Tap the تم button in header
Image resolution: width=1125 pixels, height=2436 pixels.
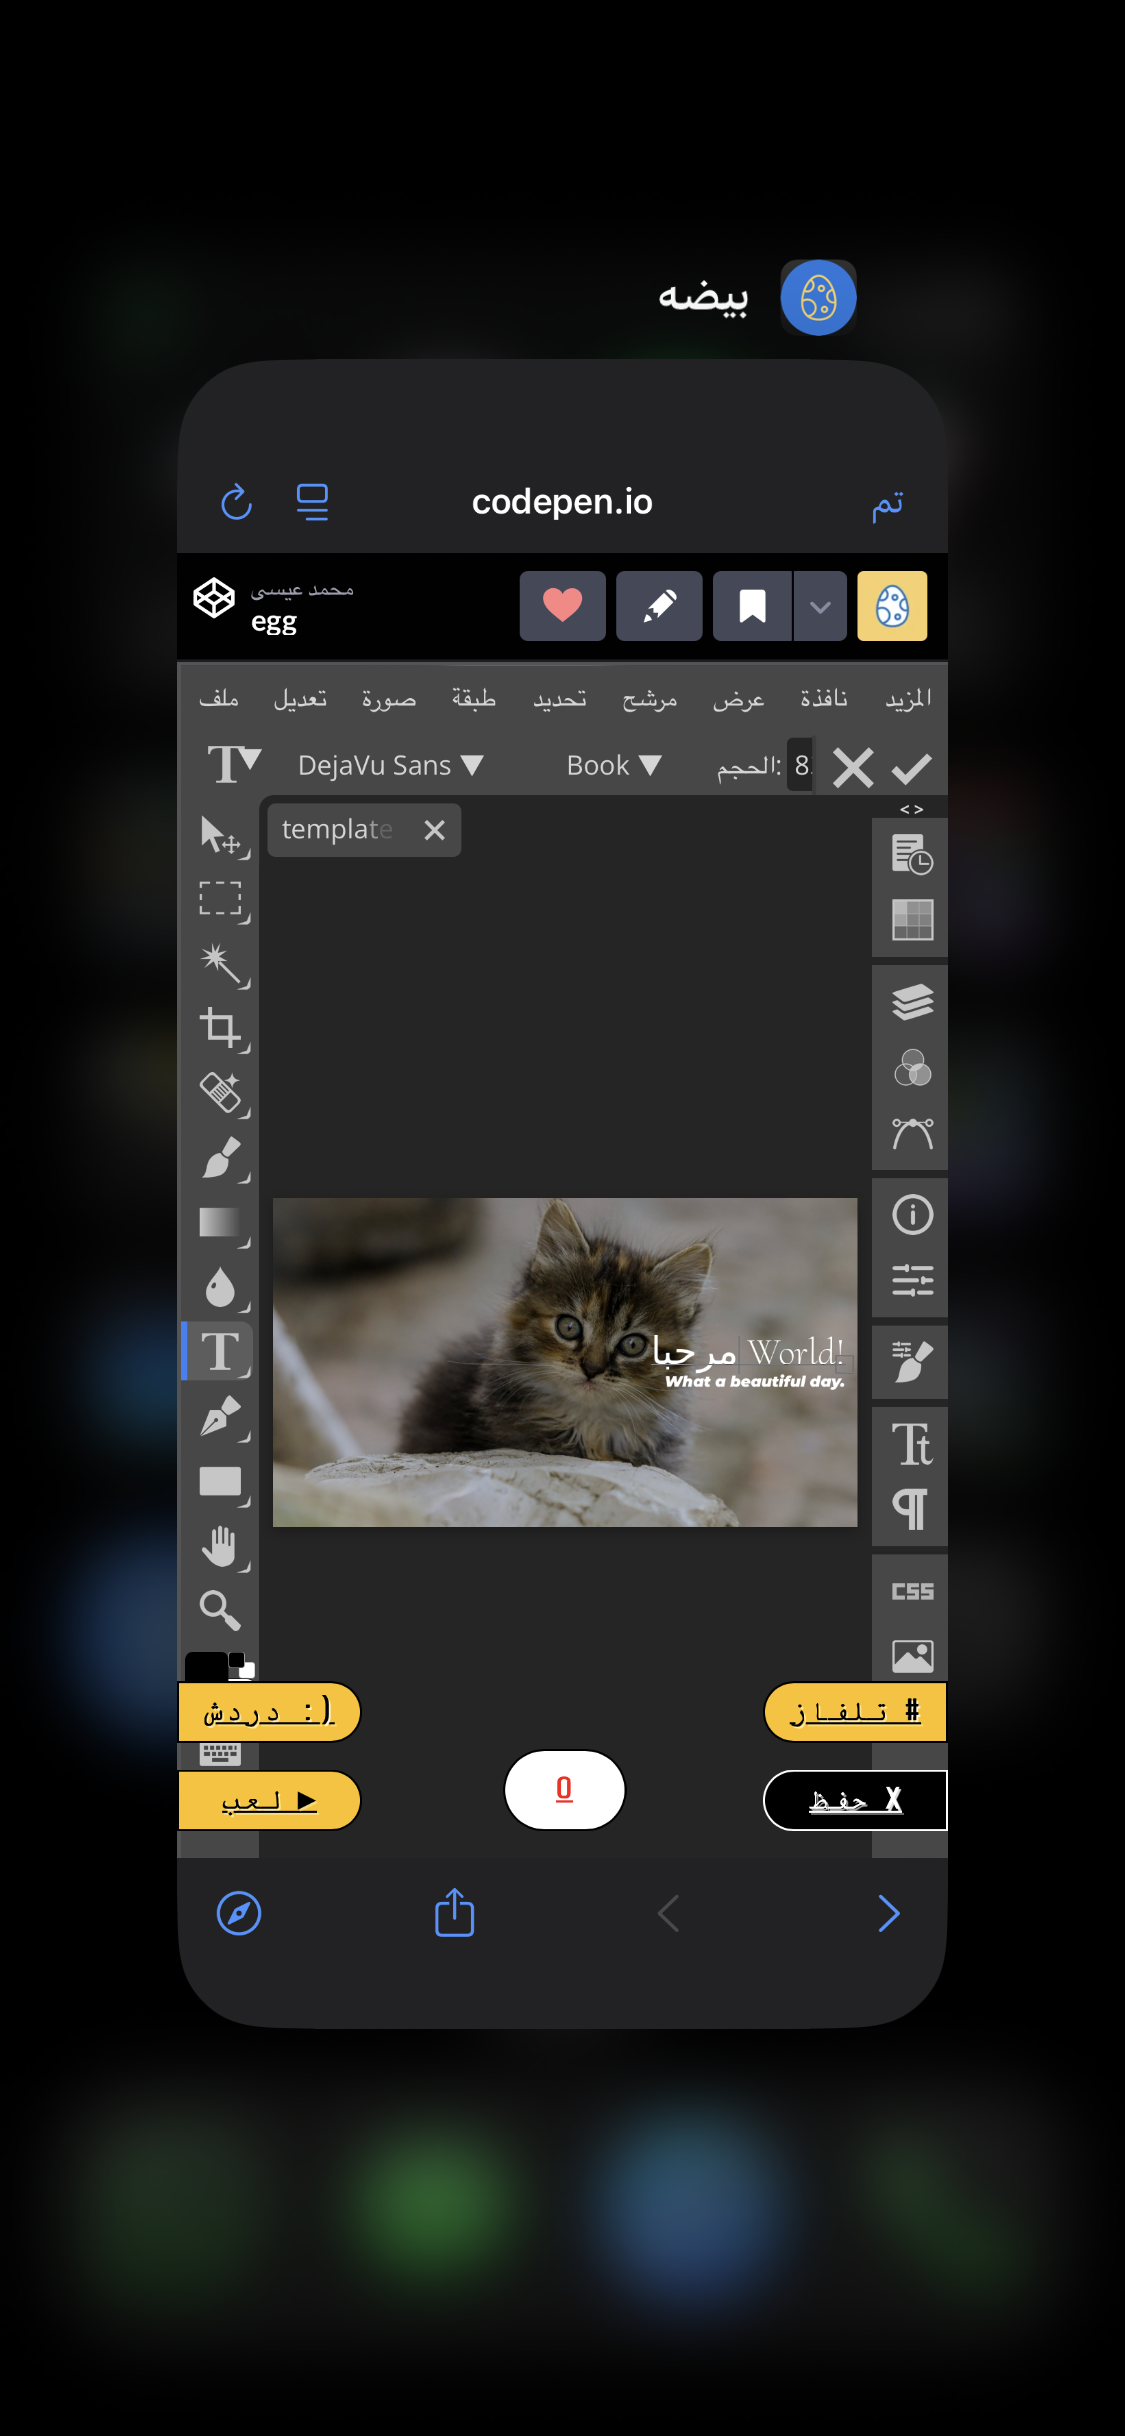887,503
